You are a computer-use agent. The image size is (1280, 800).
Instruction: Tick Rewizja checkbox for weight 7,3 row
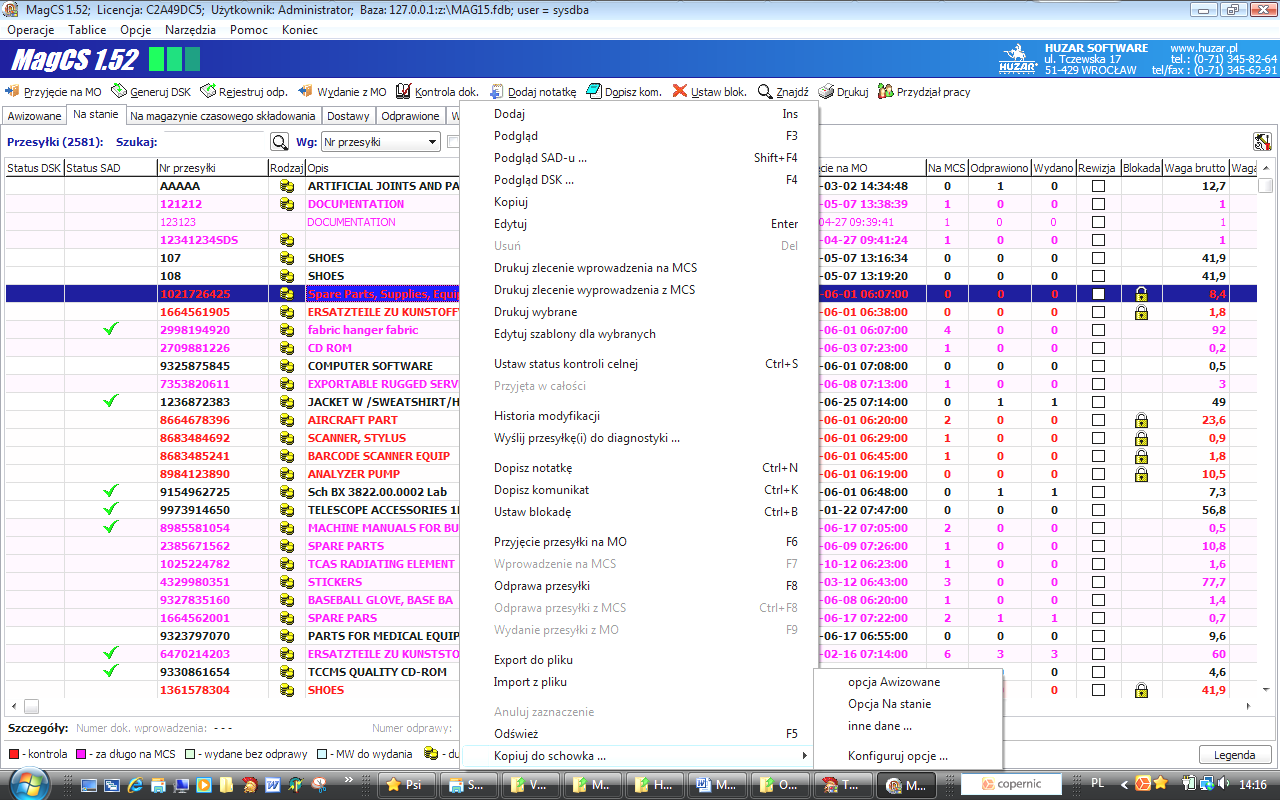(1098, 492)
